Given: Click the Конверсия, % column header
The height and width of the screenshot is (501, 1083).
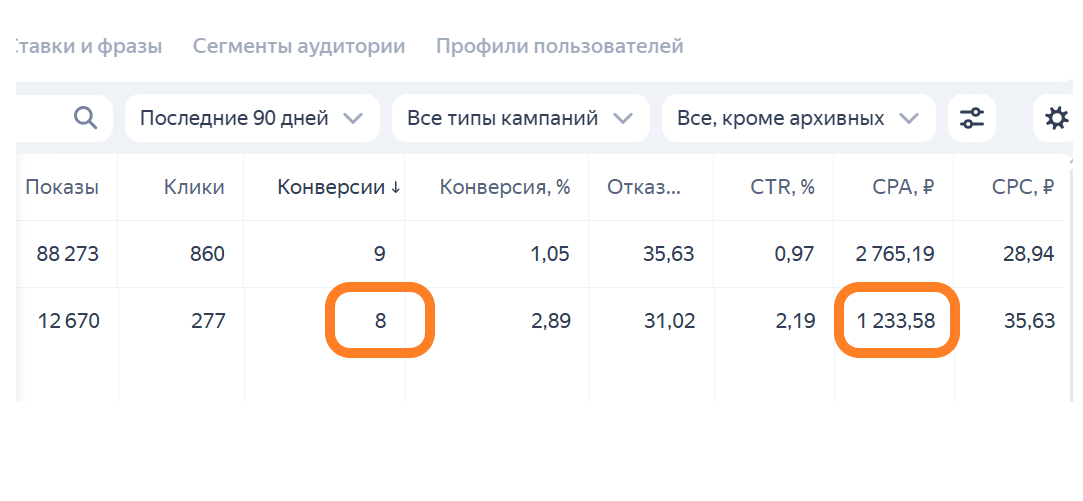Looking at the screenshot, I should 505,187.
